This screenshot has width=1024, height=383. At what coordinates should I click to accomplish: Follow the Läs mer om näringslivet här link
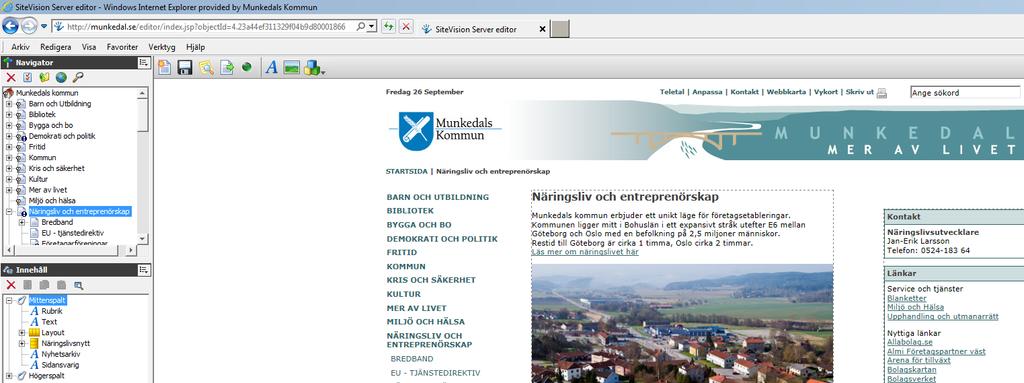[585, 252]
